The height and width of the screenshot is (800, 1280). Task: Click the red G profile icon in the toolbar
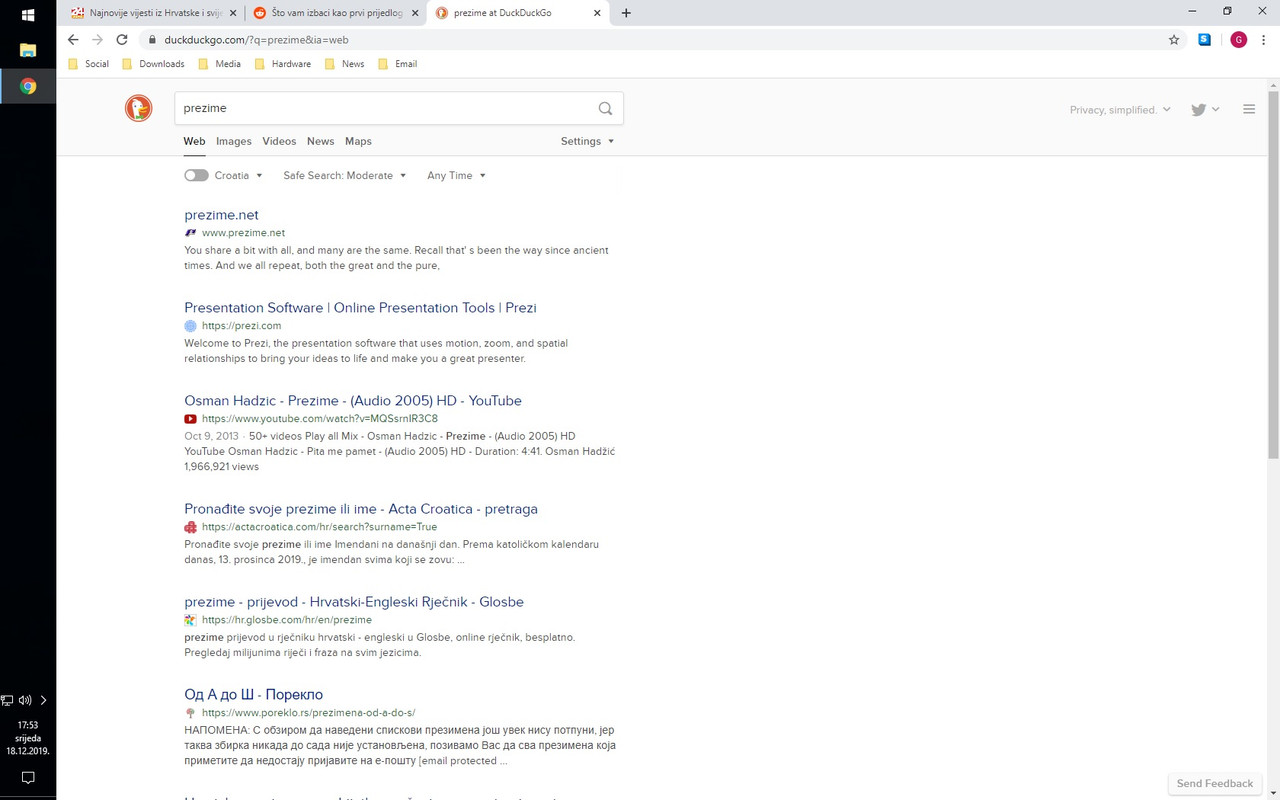coord(1238,39)
